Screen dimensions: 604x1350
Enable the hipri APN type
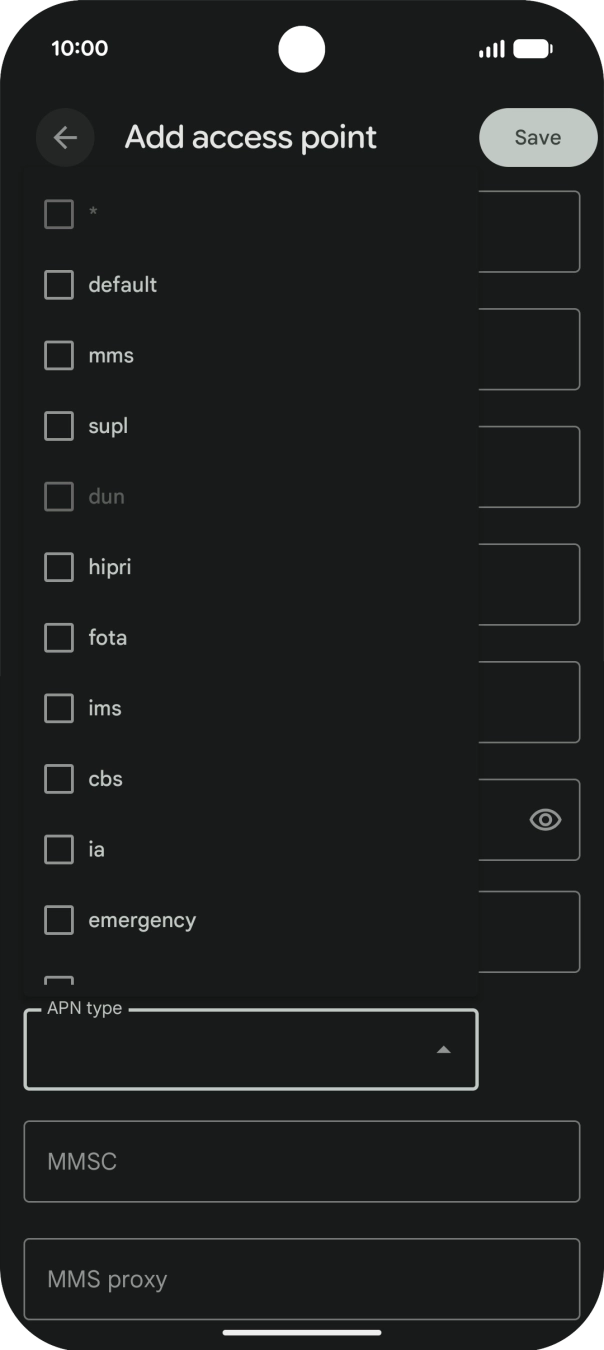pos(58,567)
